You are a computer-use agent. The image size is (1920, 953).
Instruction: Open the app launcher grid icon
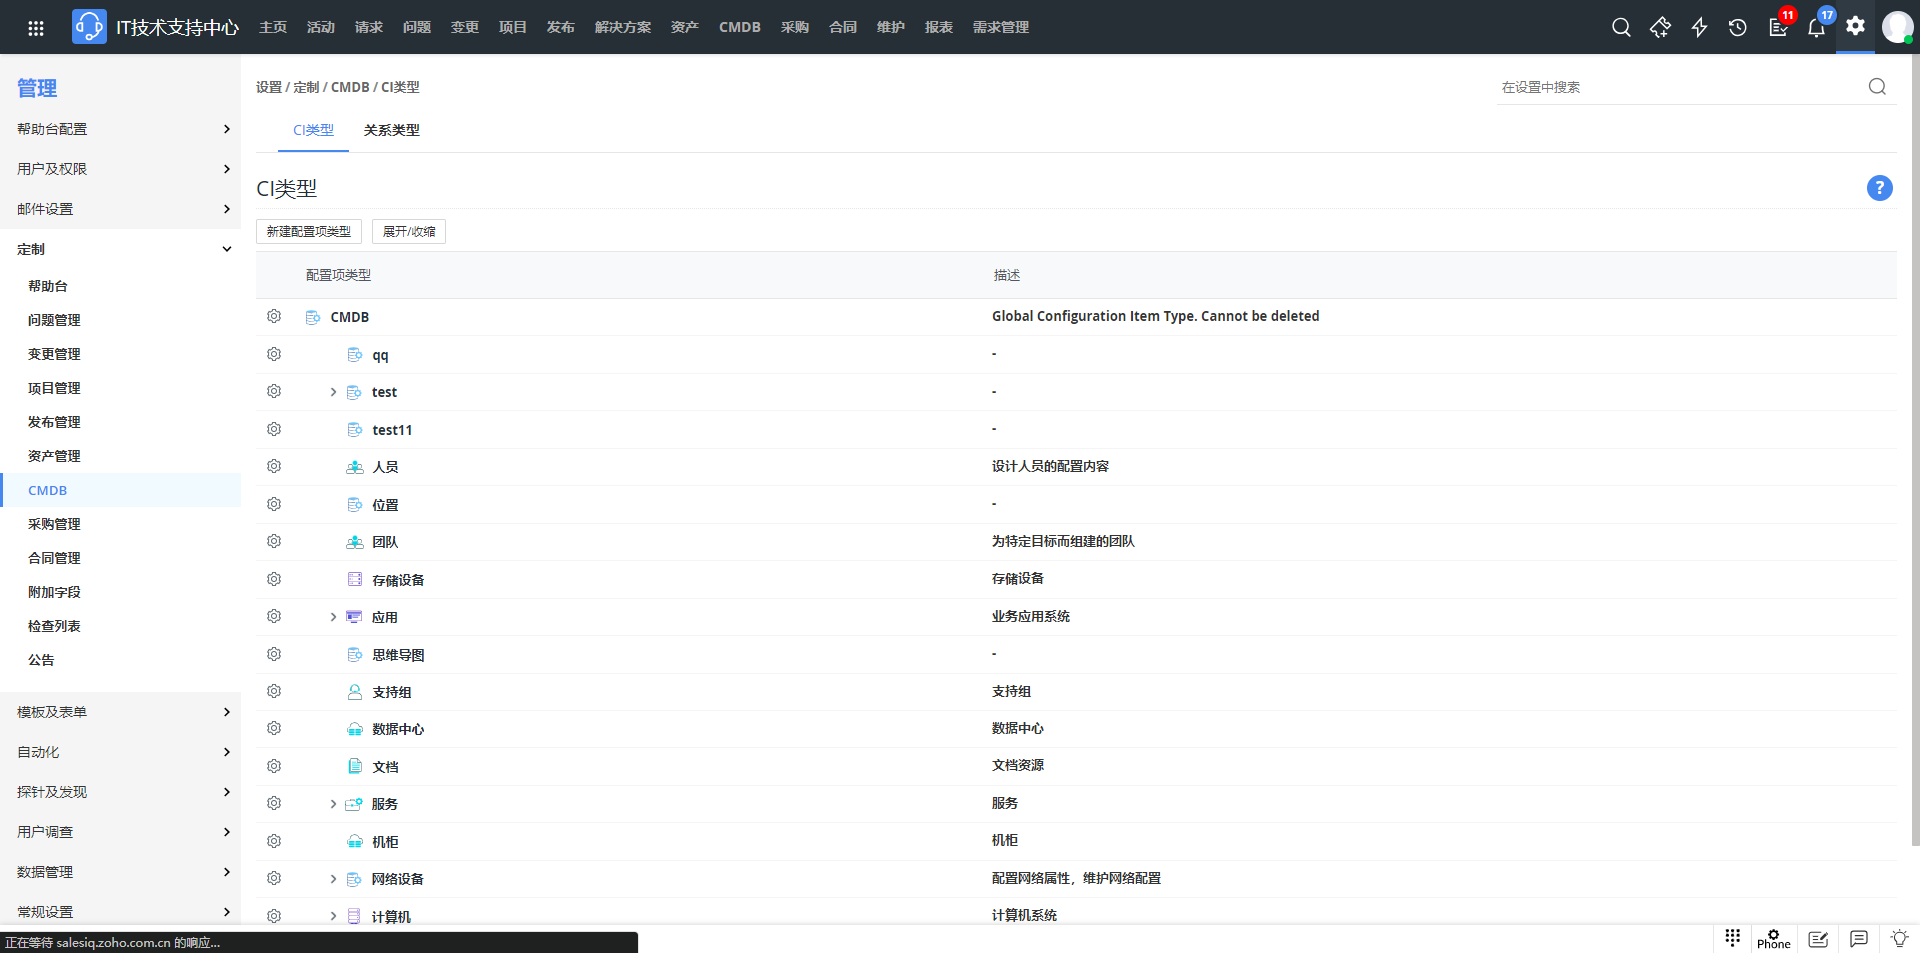point(36,28)
